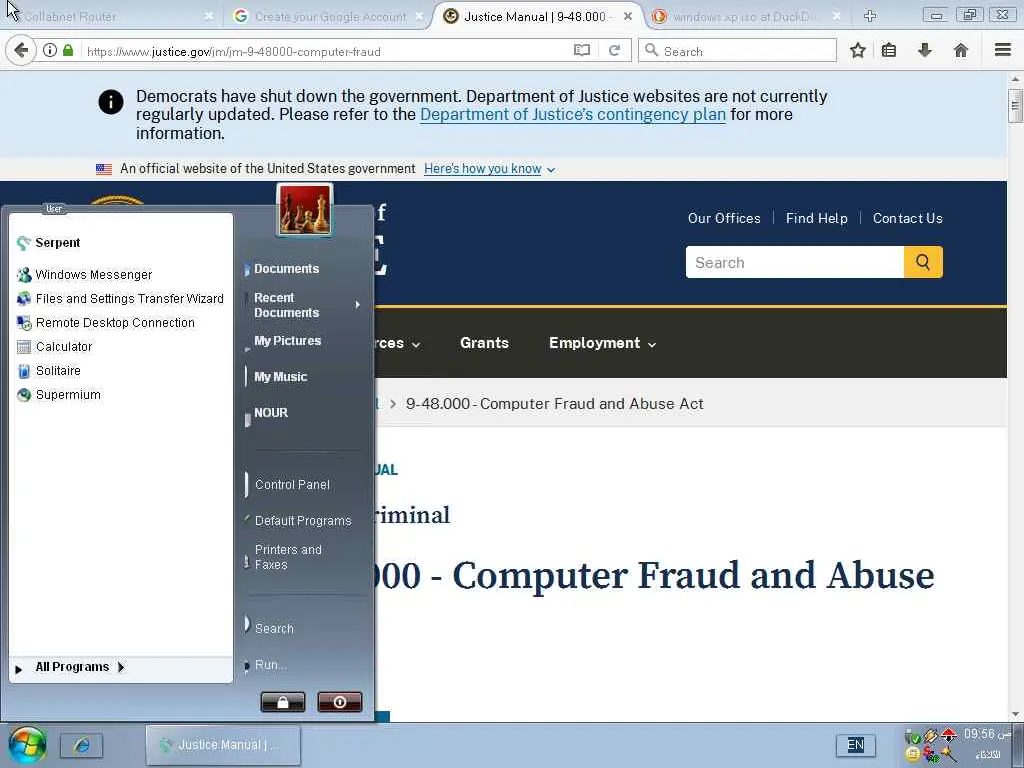Open Default Programs
The image size is (1024, 768).
point(302,520)
